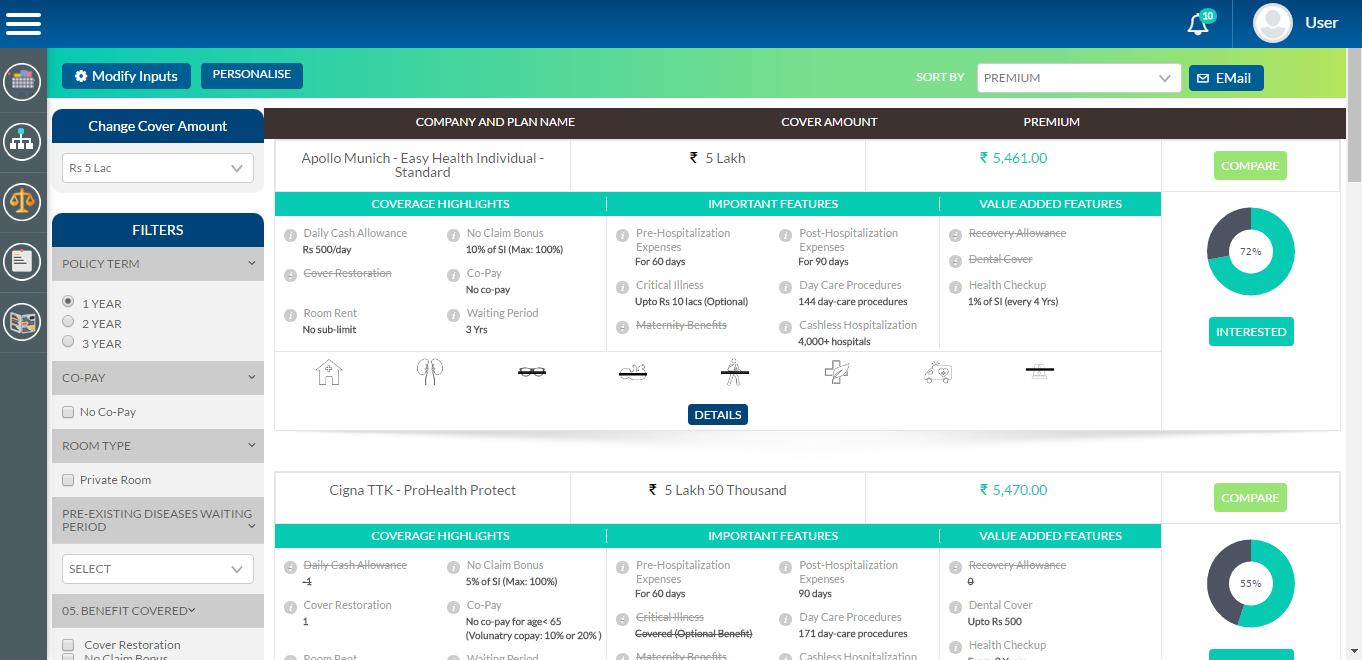Image resolution: width=1362 pixels, height=660 pixels.
Task: Check the No Co-Pay checkbox
Action: coord(68,412)
